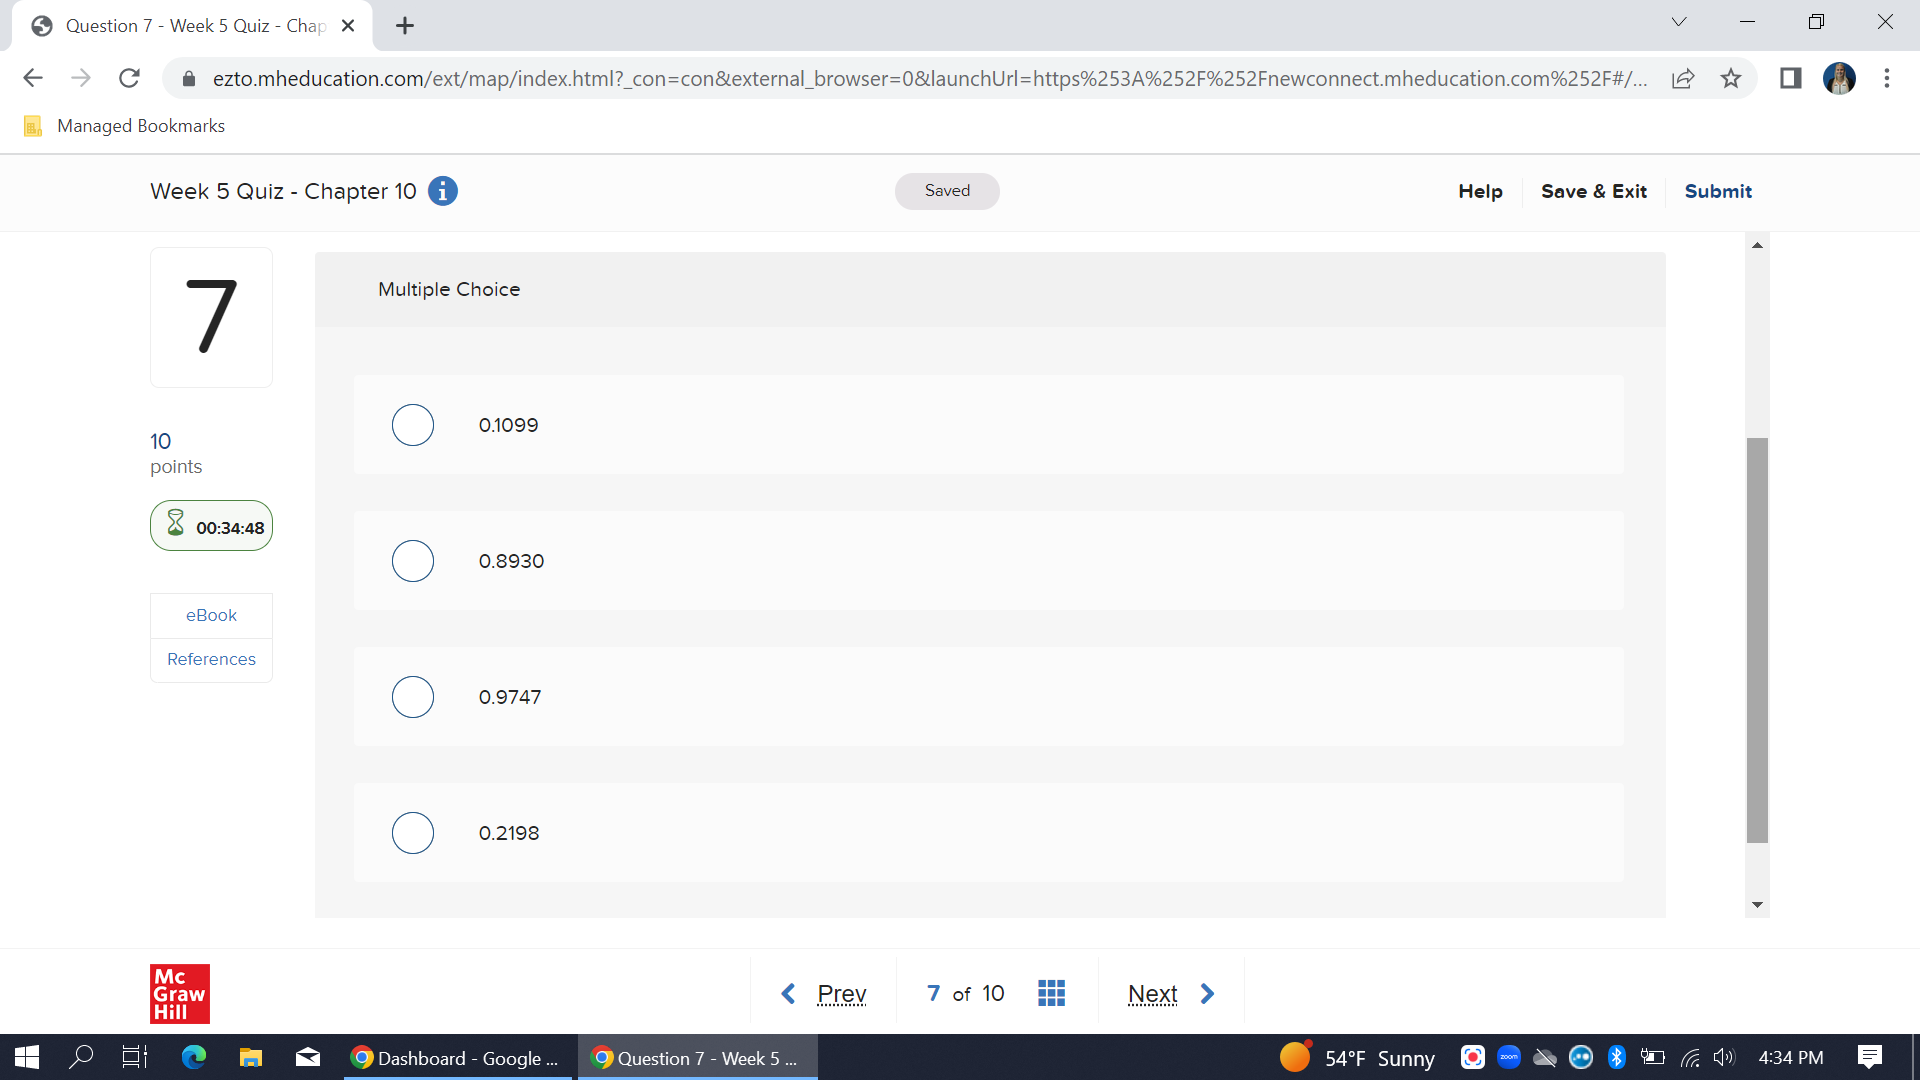The image size is (1920, 1080).
Task: Select answer 0.8930
Action: pos(413,561)
